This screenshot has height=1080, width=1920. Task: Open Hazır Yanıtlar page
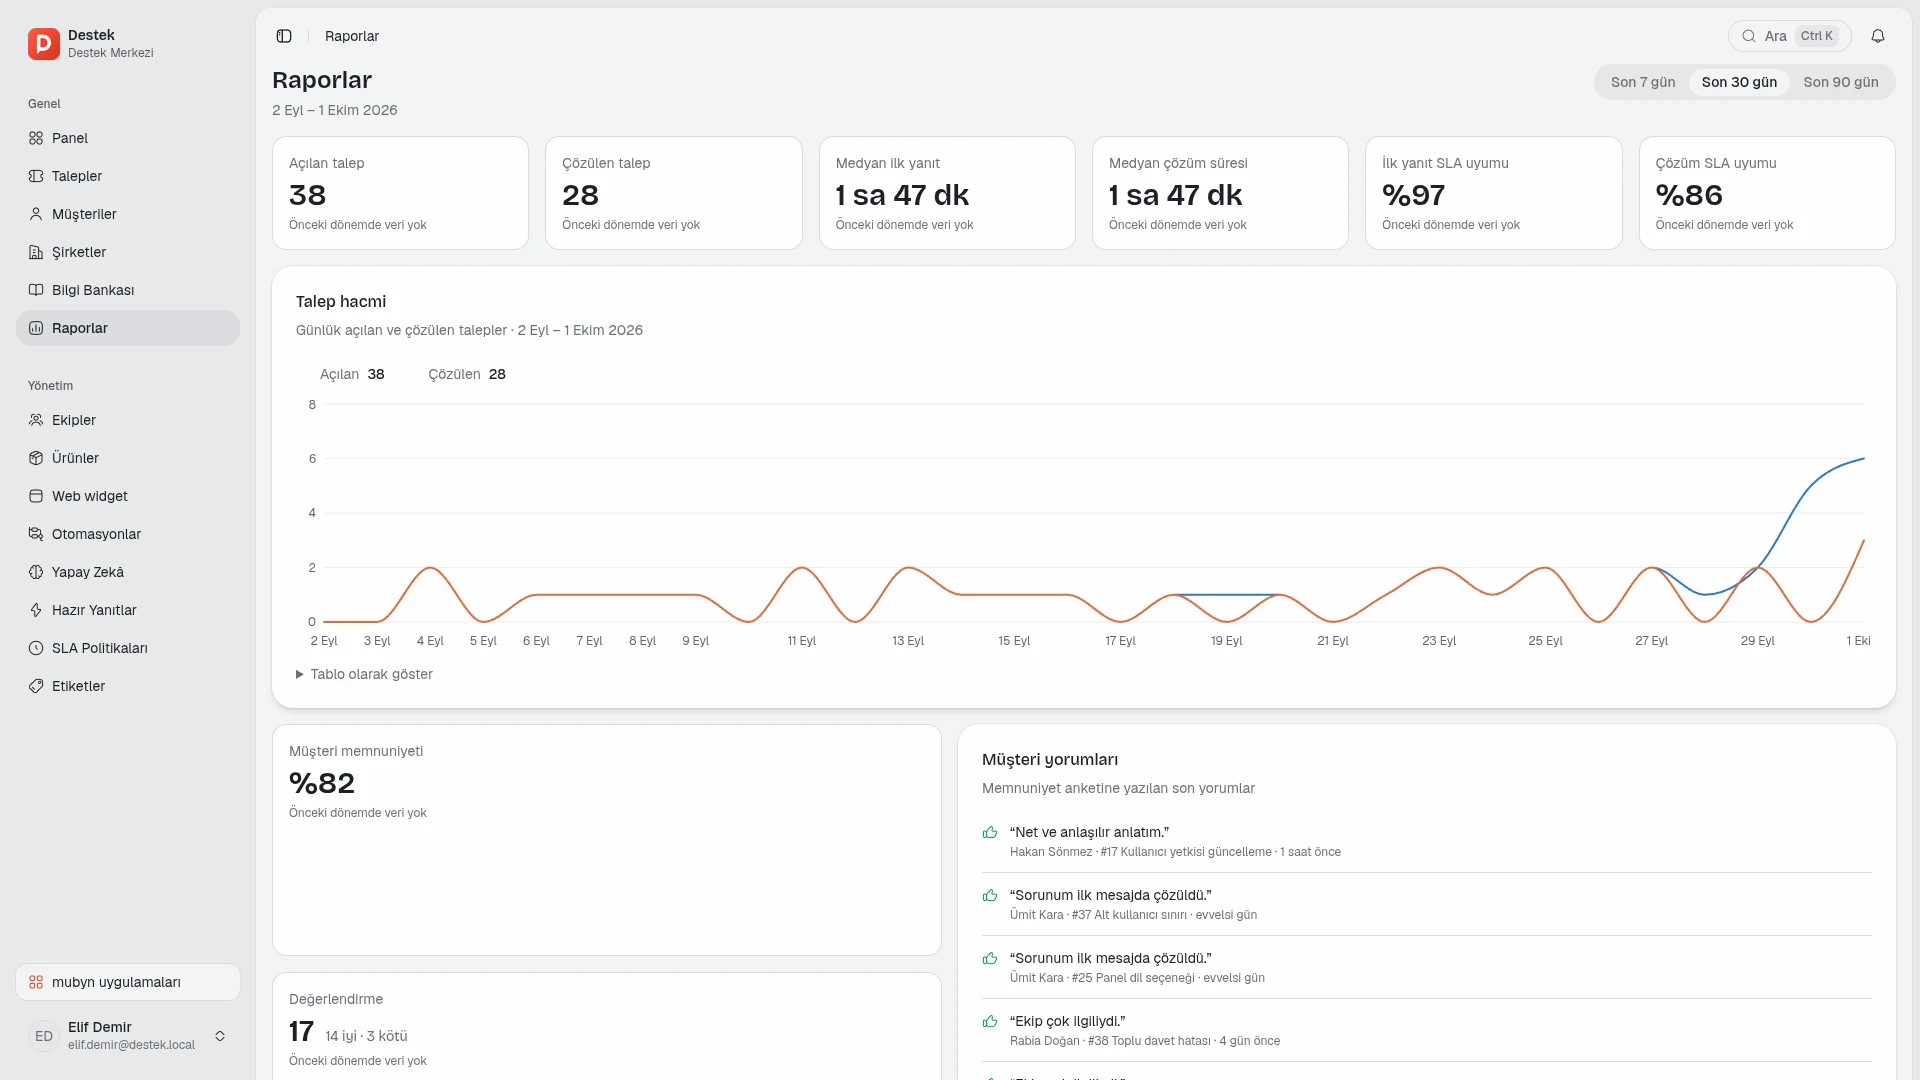[x=128, y=610]
